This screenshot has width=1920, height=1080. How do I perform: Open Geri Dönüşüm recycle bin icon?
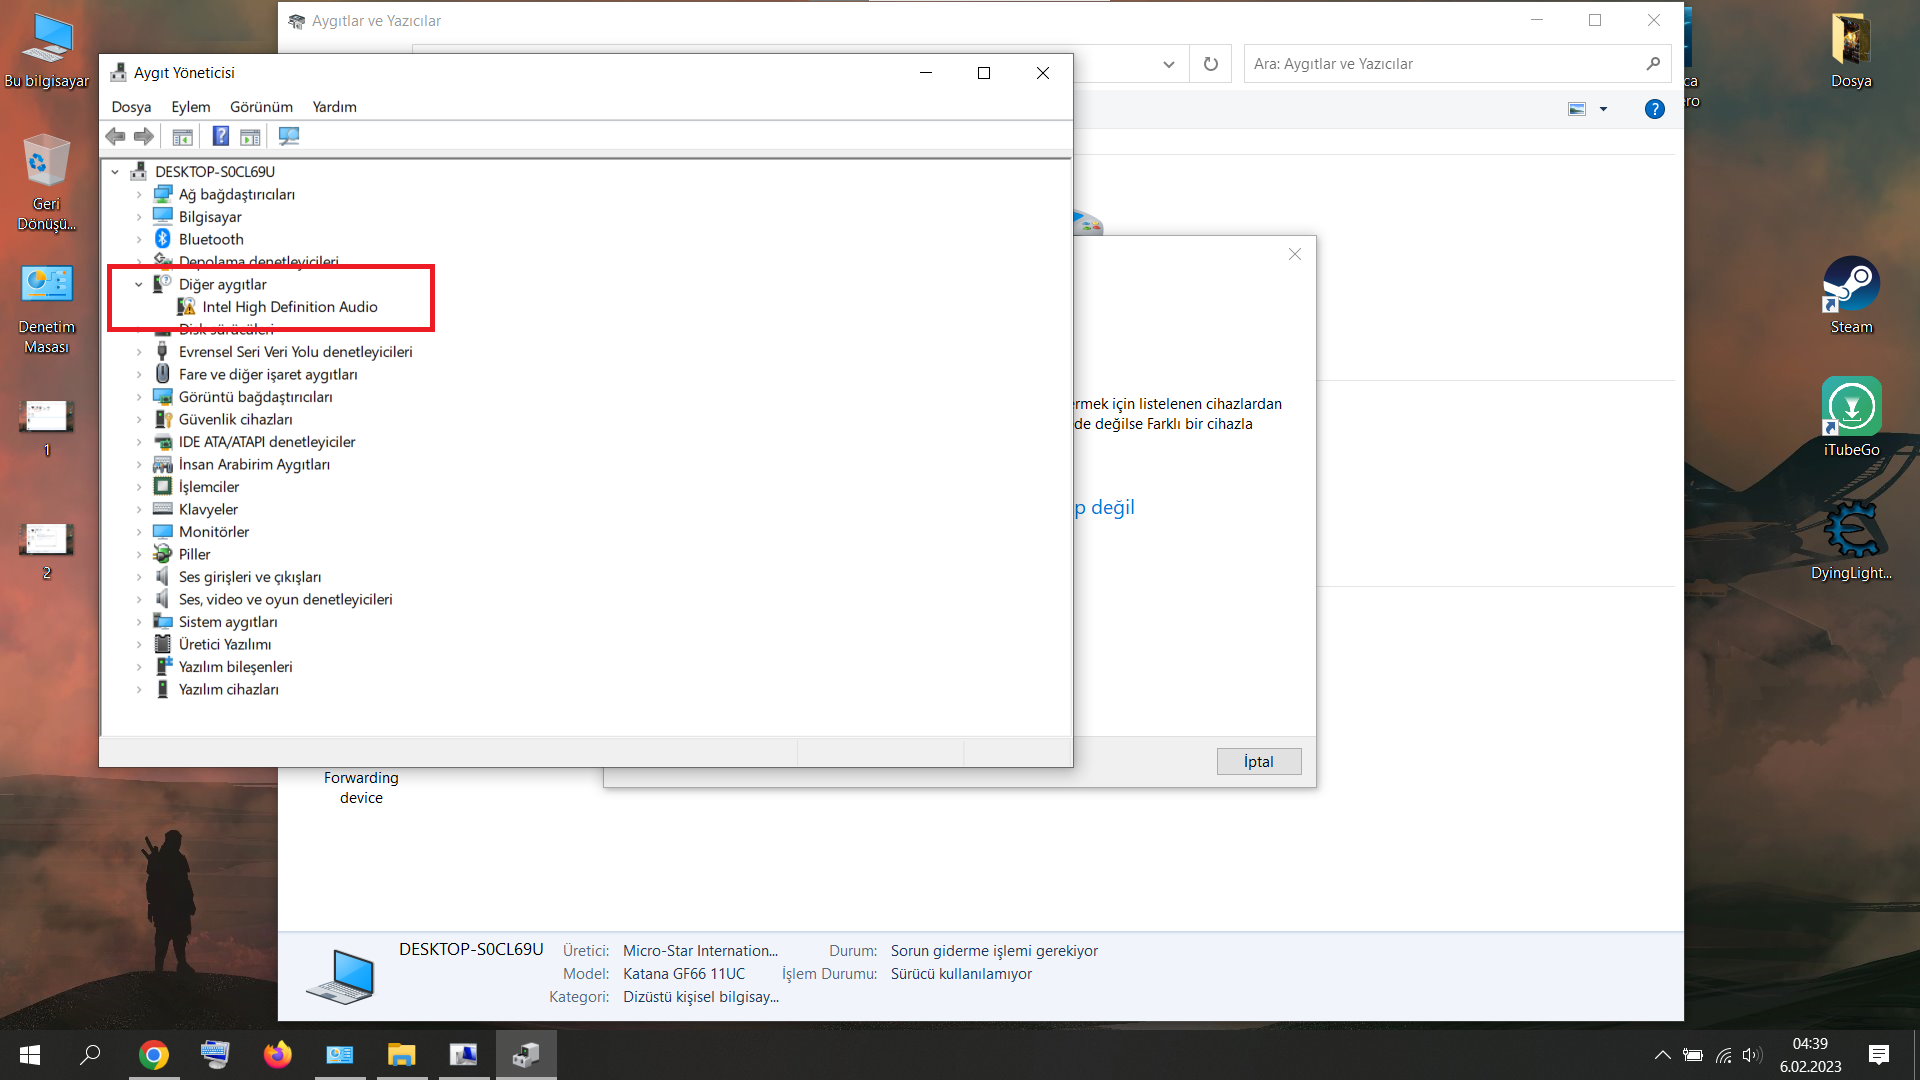click(x=47, y=182)
